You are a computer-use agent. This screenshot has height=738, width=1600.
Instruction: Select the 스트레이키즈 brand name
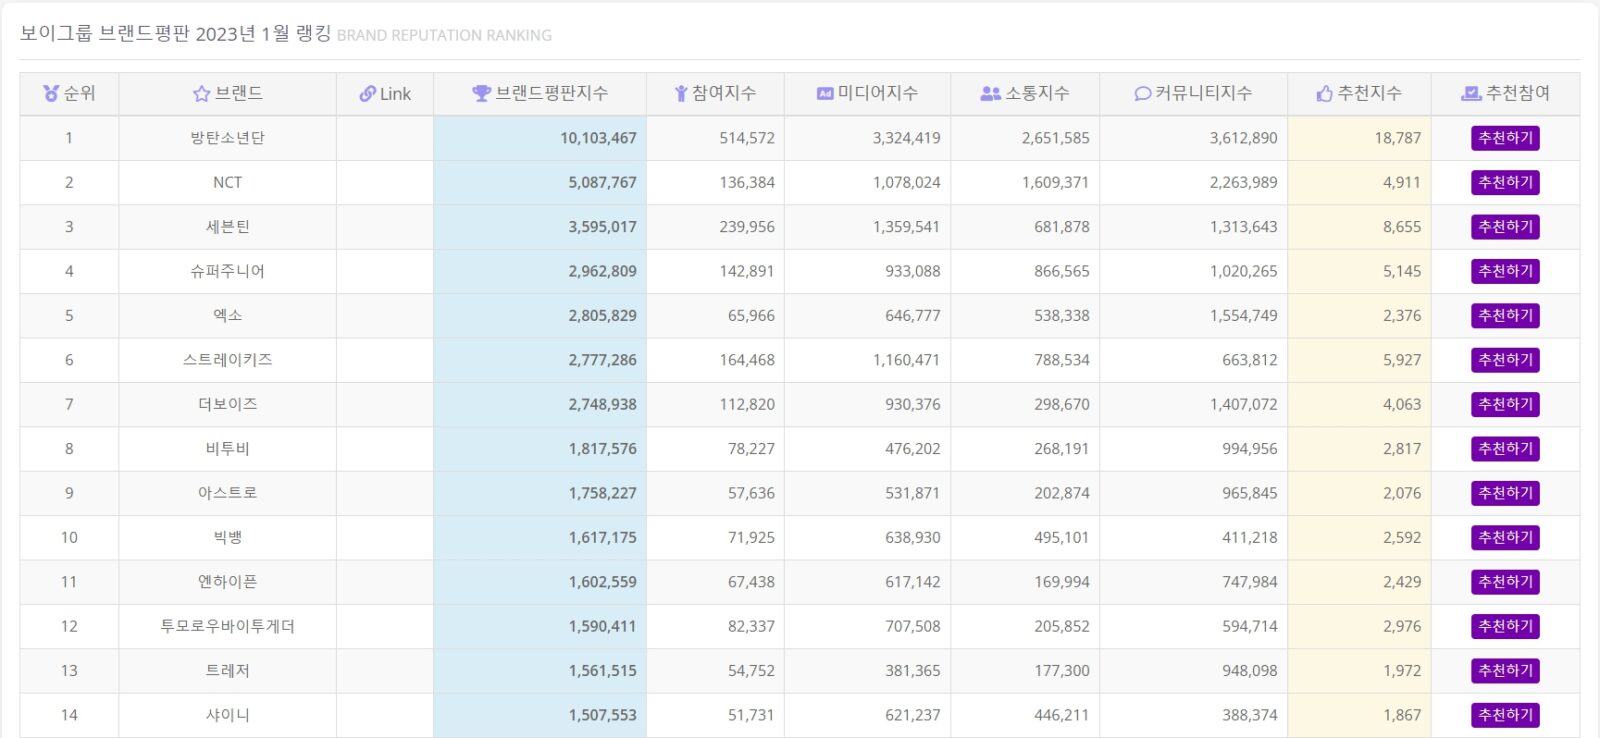point(228,360)
